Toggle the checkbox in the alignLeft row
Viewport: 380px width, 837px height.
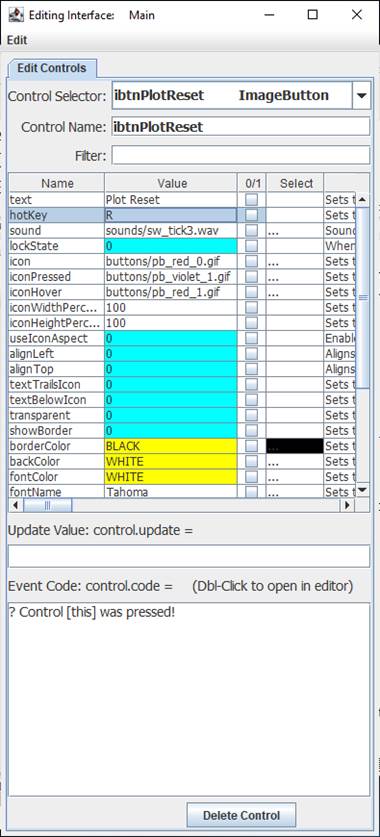point(251,354)
